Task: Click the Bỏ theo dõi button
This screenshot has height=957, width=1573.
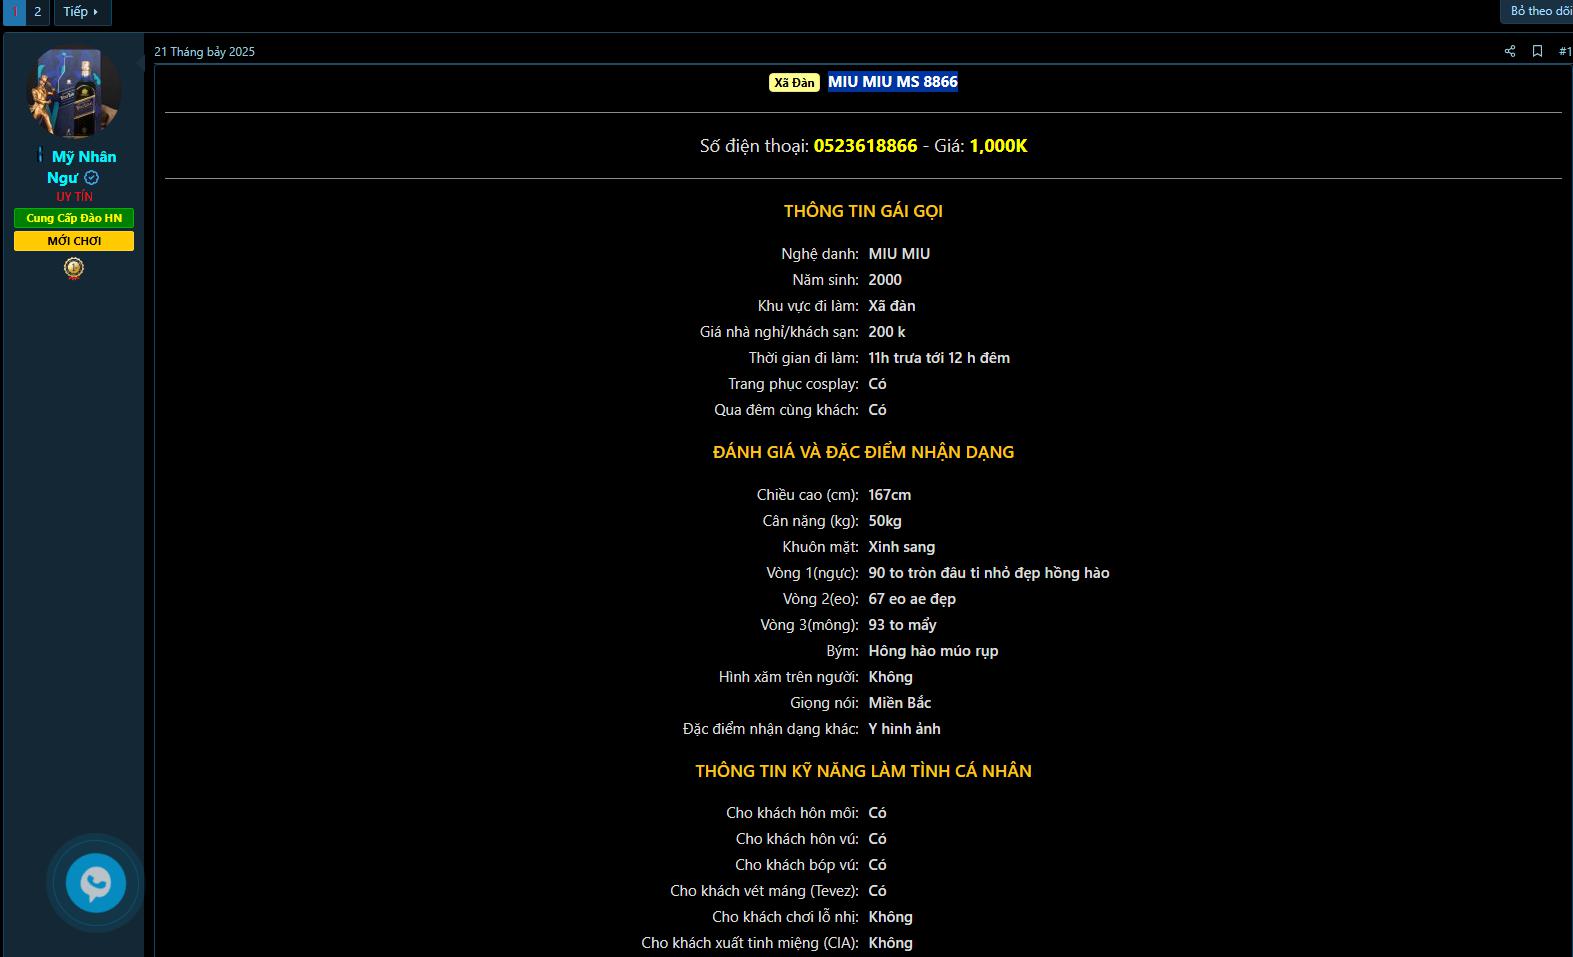Action: click(x=1539, y=11)
